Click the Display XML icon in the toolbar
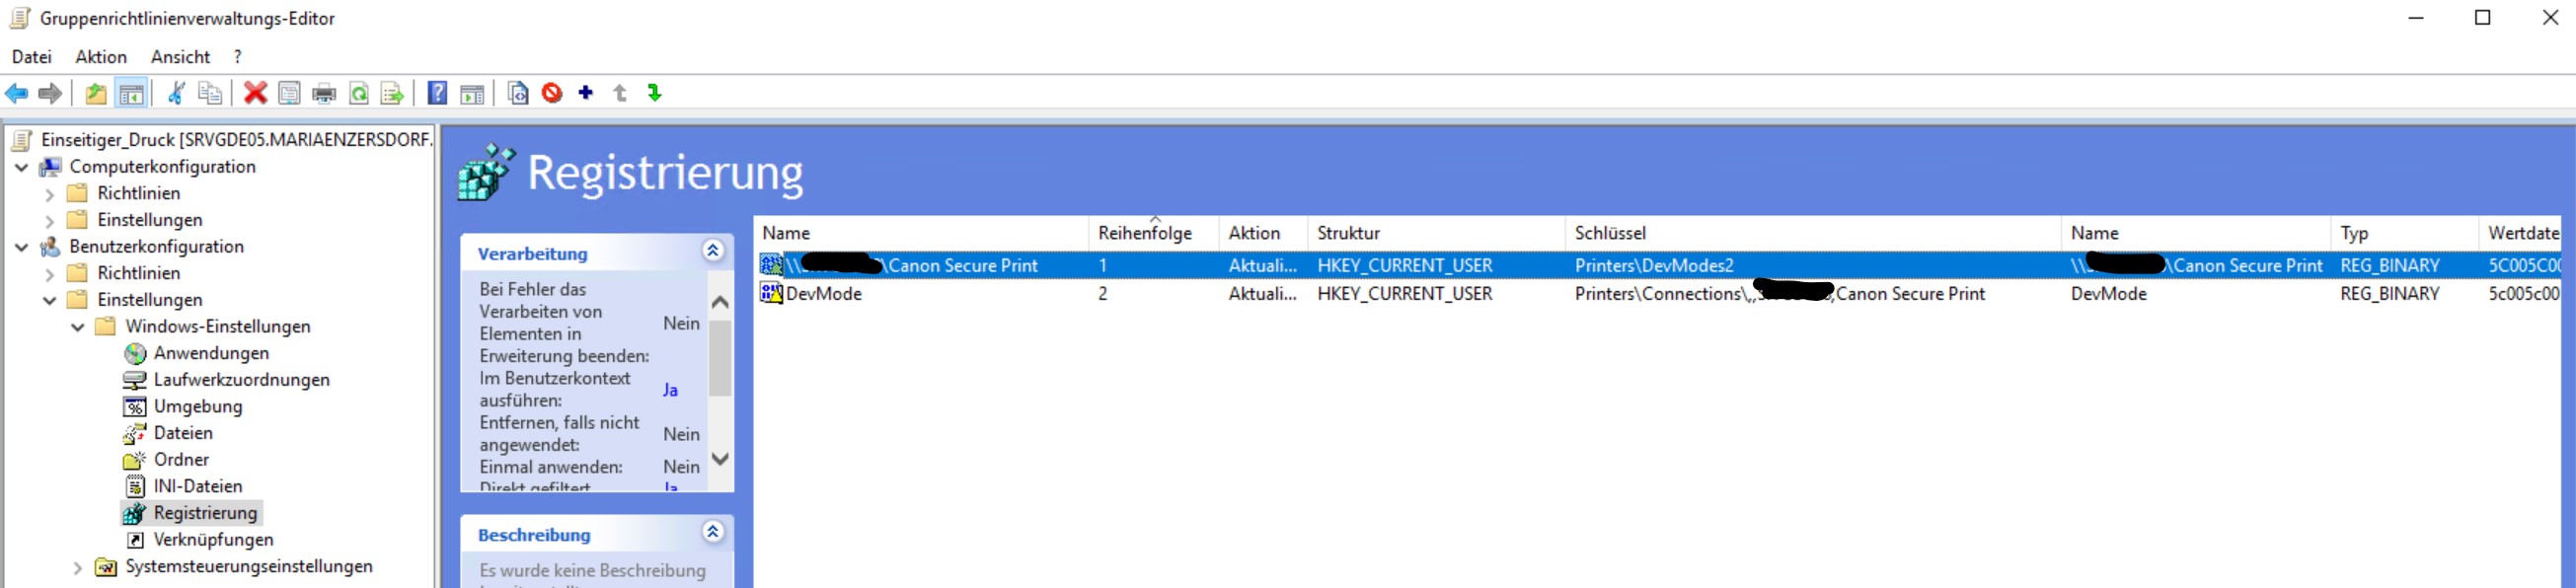2576x588 pixels. pyautogui.click(x=518, y=94)
